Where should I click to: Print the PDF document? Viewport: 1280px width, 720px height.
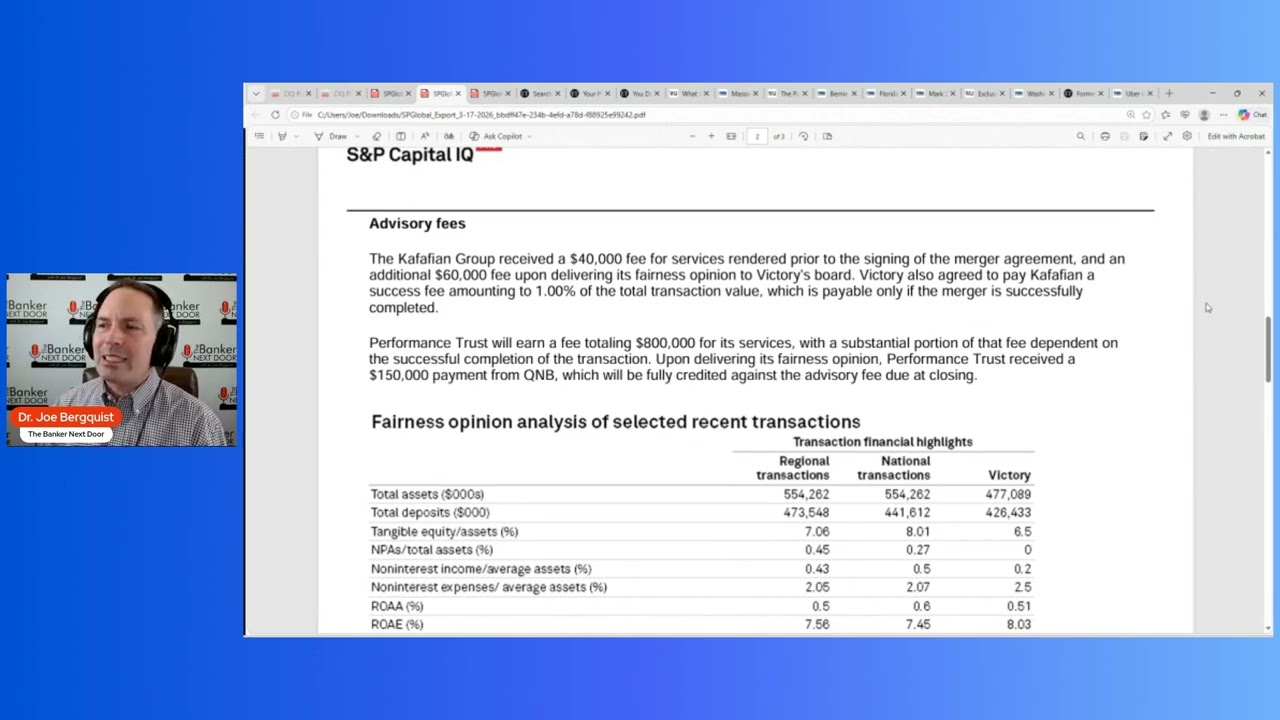(1105, 136)
